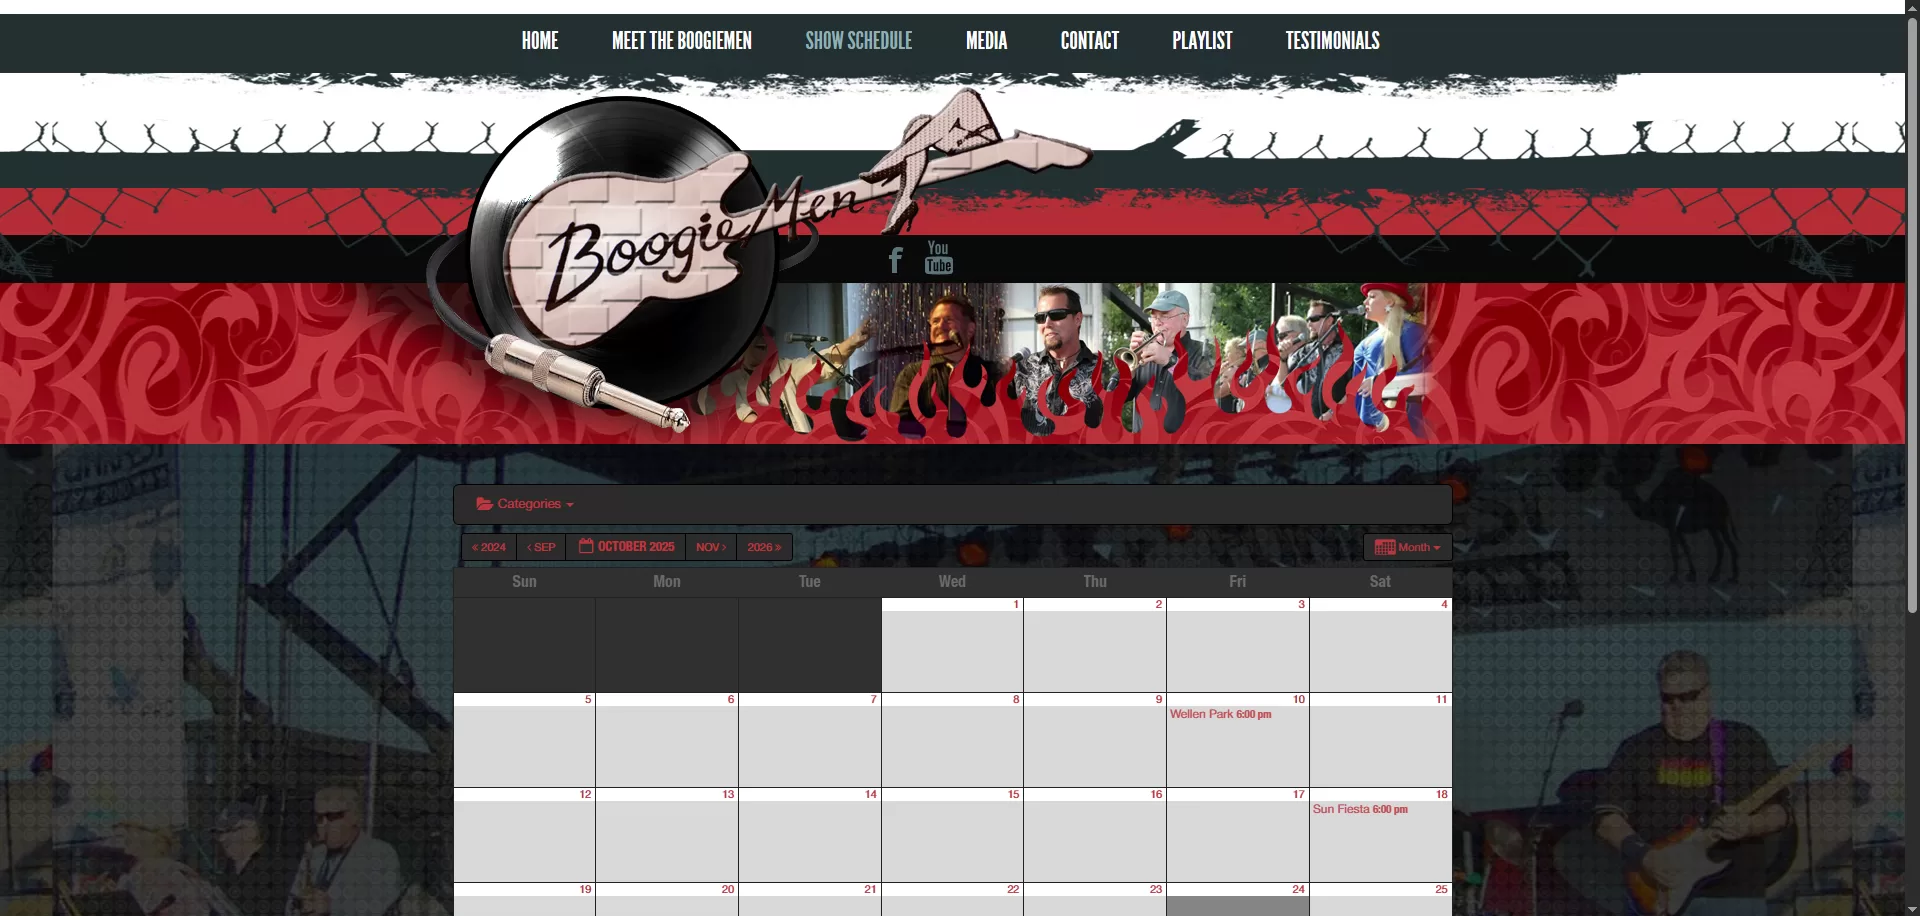The width and height of the screenshot is (1920, 916).
Task: Navigate to Meet the Boogiemen page
Action: pyautogui.click(x=681, y=41)
